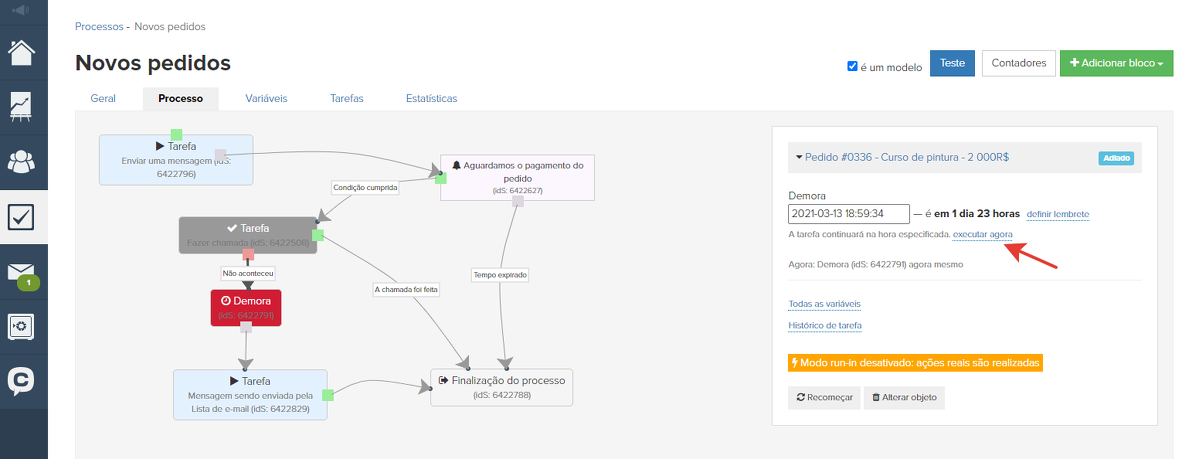Open the 'Todas as variáveis' link
The width and height of the screenshot is (1199, 459).
(x=824, y=304)
